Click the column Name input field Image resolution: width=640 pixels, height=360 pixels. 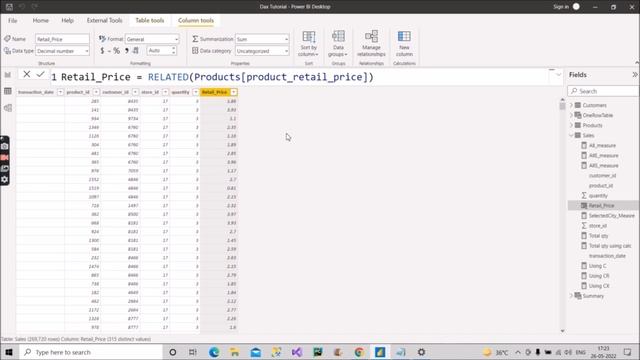(62, 39)
